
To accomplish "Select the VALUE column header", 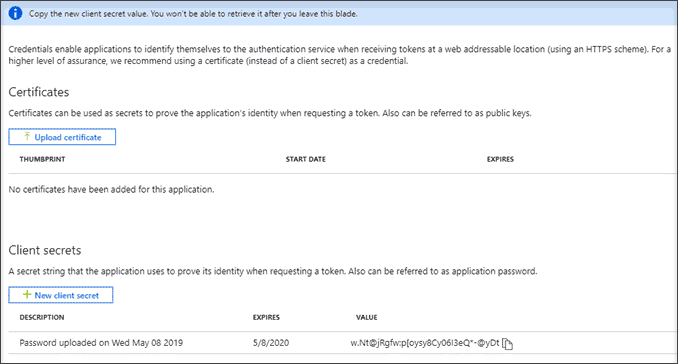I will (367, 317).
